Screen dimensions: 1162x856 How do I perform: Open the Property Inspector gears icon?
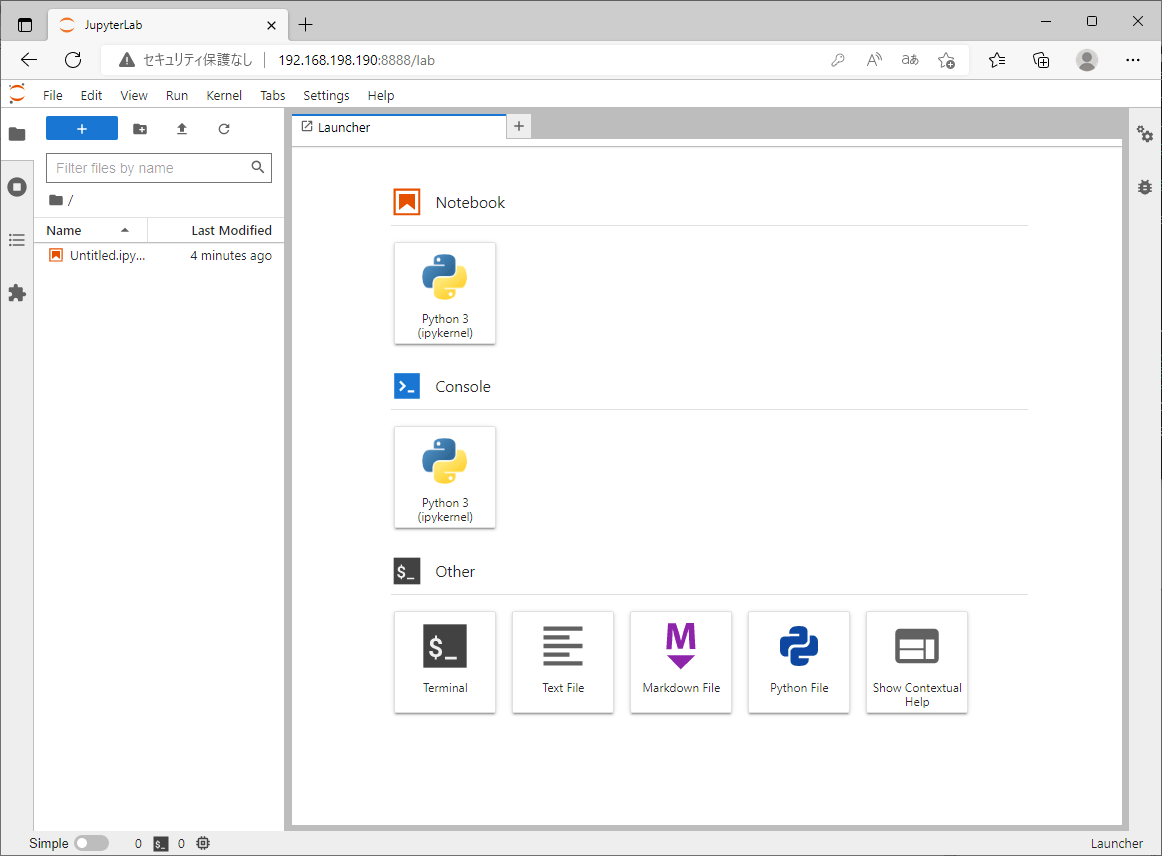coord(1145,134)
